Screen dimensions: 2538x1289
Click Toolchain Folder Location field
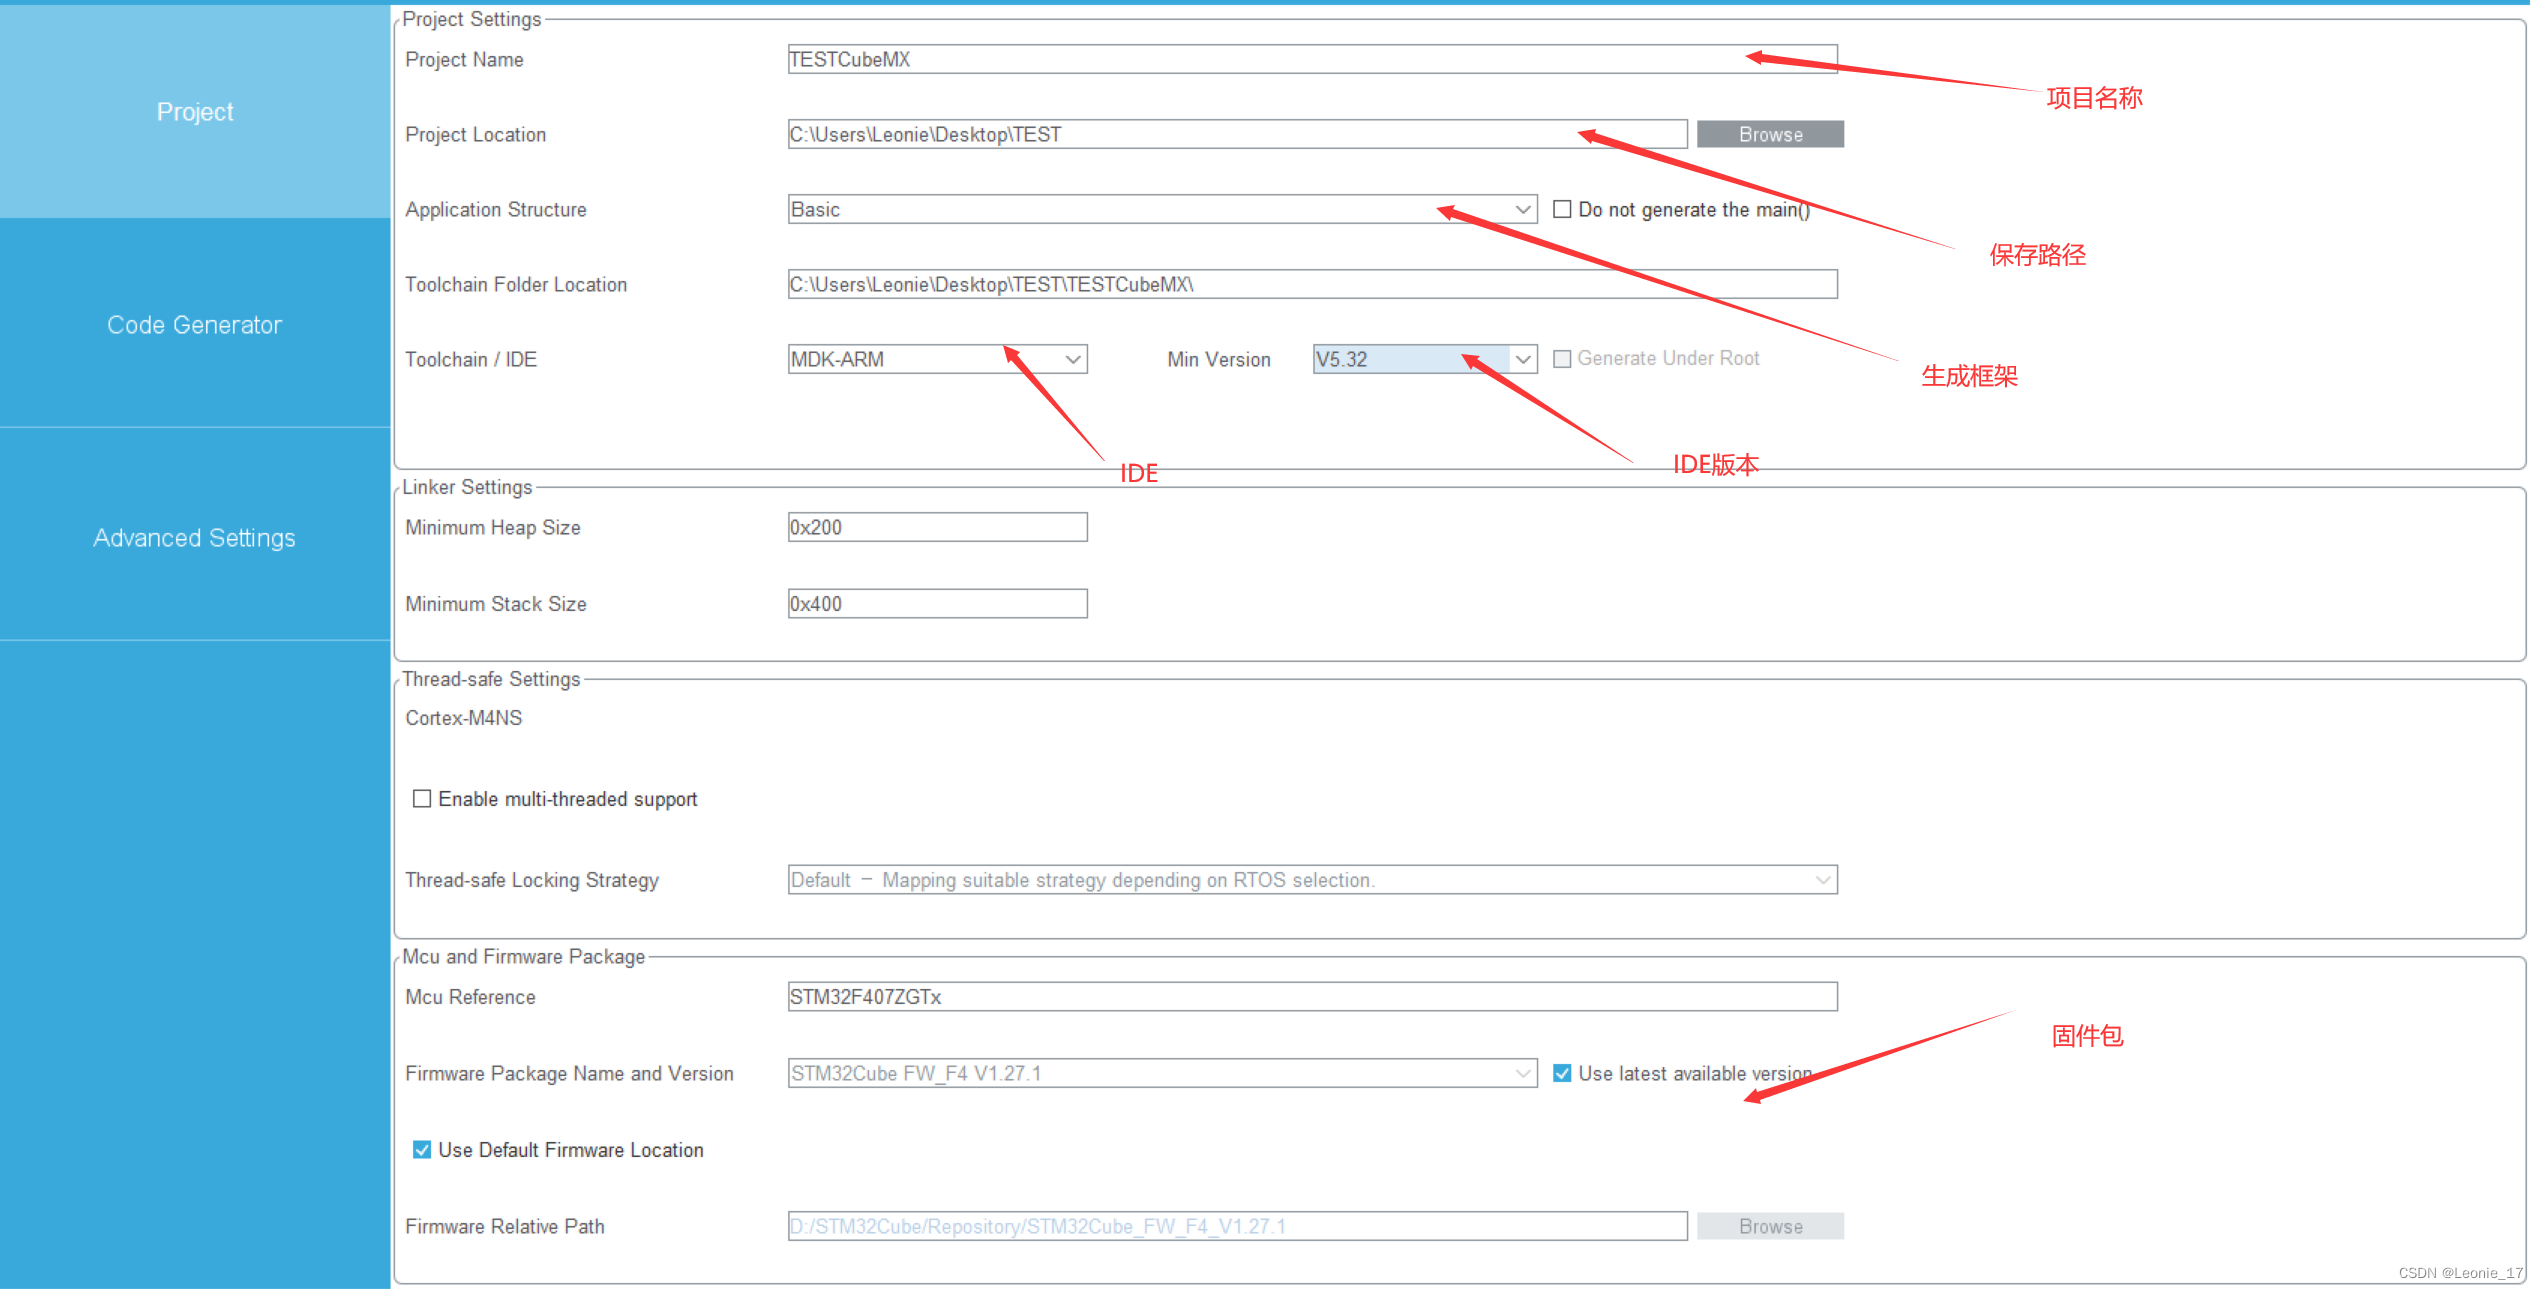click(1312, 284)
